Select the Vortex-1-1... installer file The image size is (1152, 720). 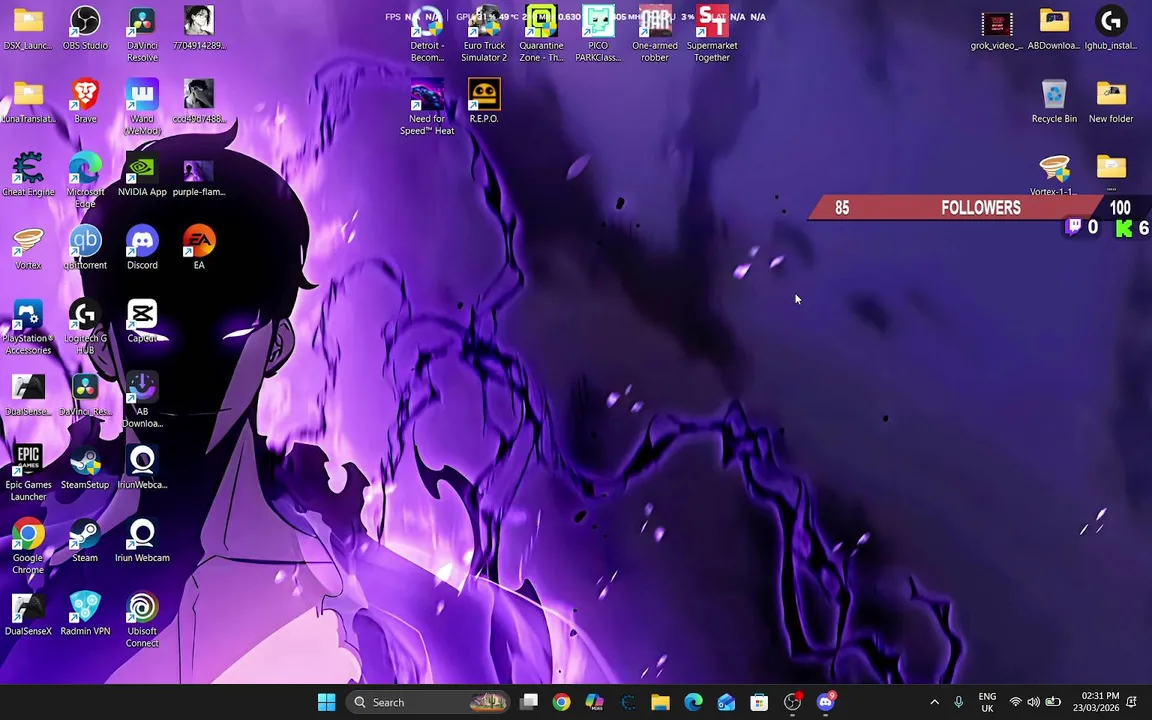(x=1054, y=175)
